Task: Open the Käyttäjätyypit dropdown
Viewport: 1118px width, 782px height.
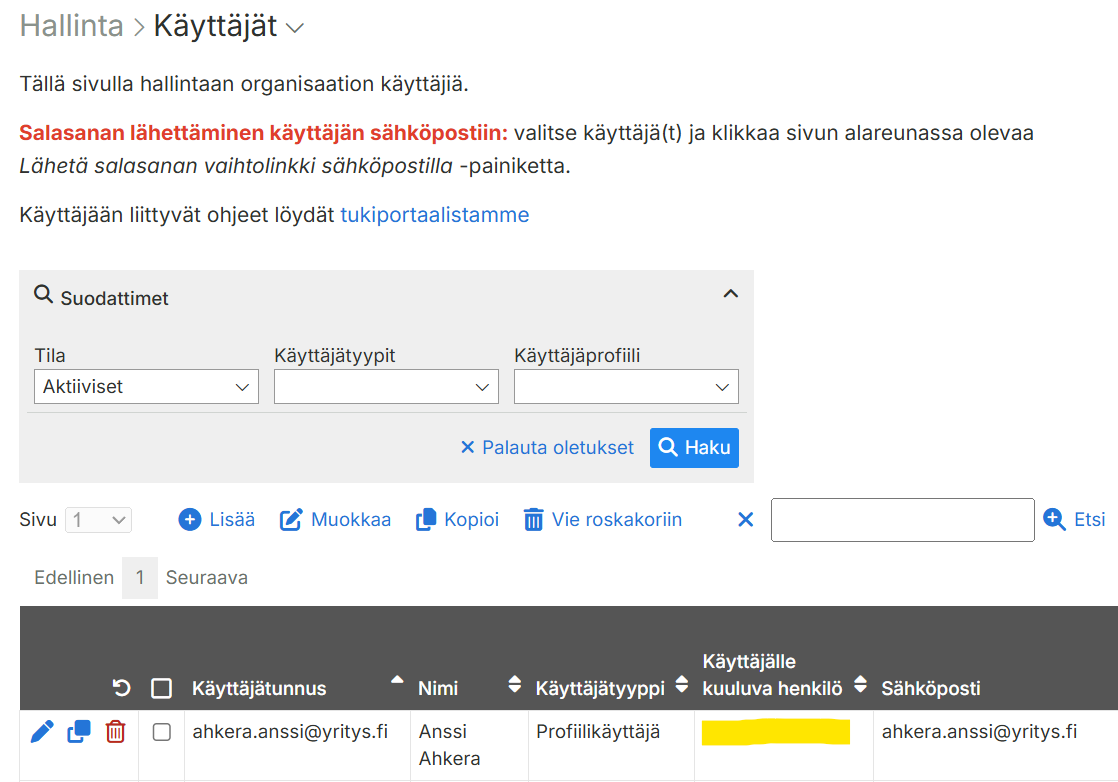Action: coord(386,387)
